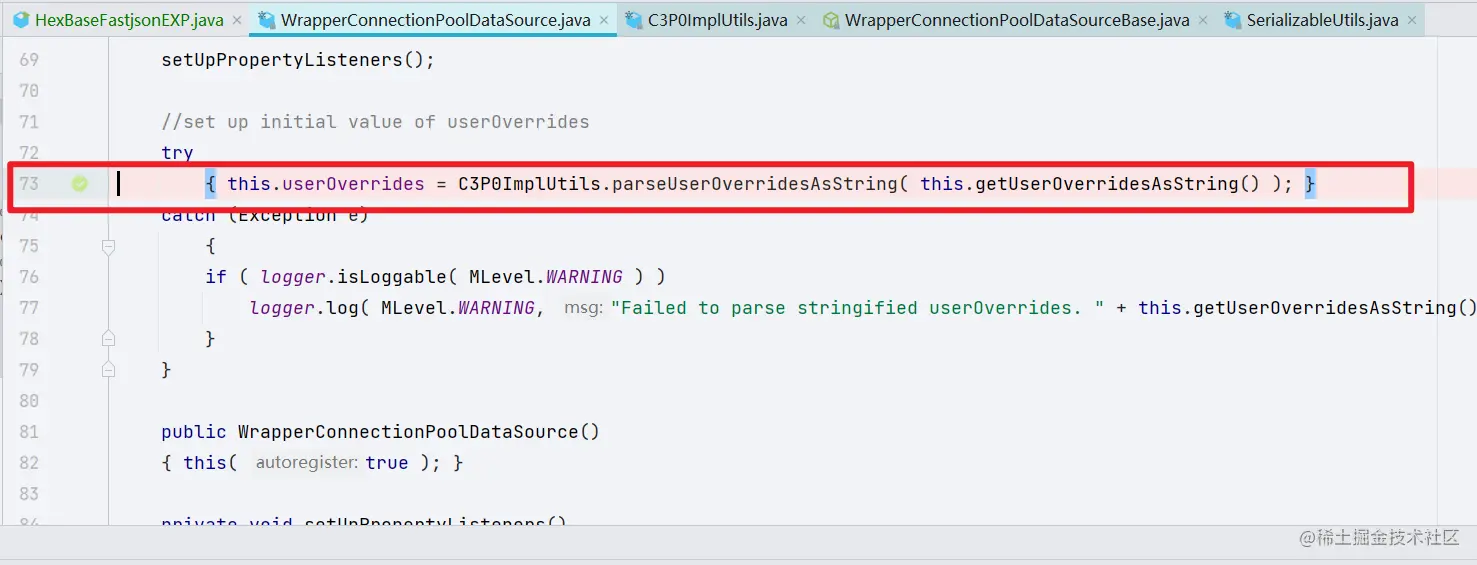Place cursor in the userOverrides comment line
Viewport: 1477px width, 565px height.
375,122
